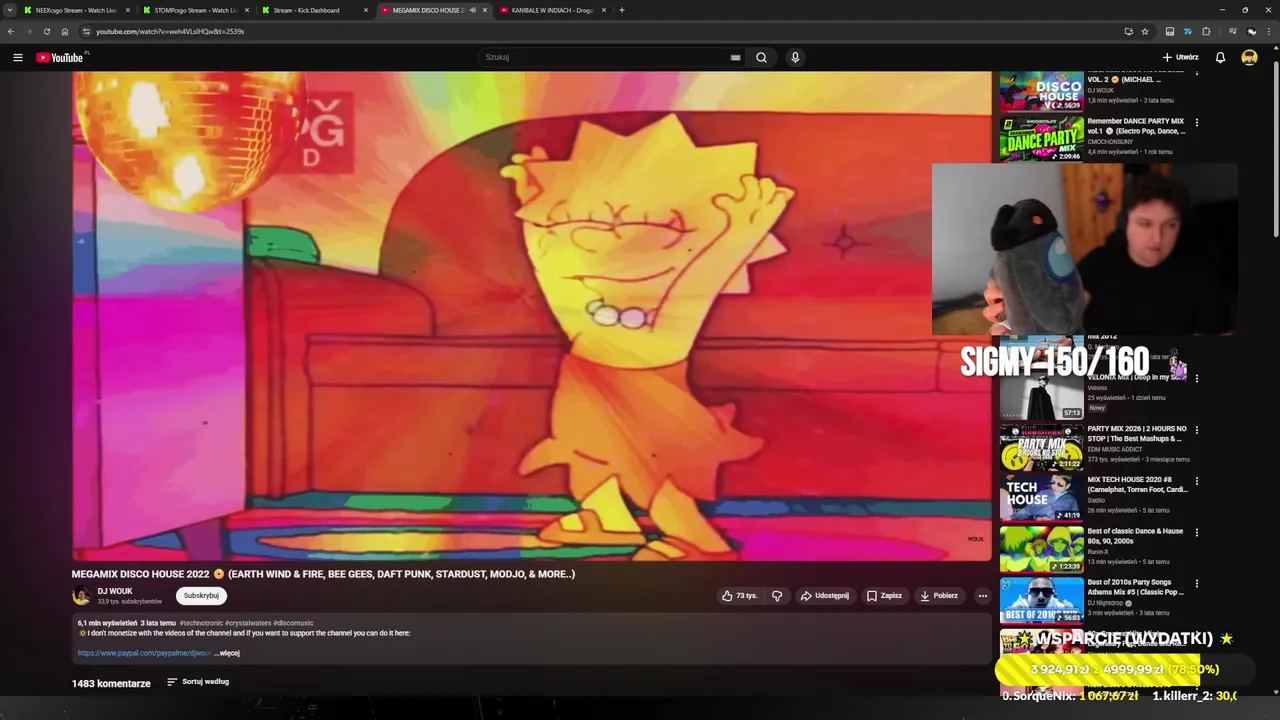Mute the MEGAMIX tab via speaker icon
The image size is (1280, 720).
tap(473, 10)
